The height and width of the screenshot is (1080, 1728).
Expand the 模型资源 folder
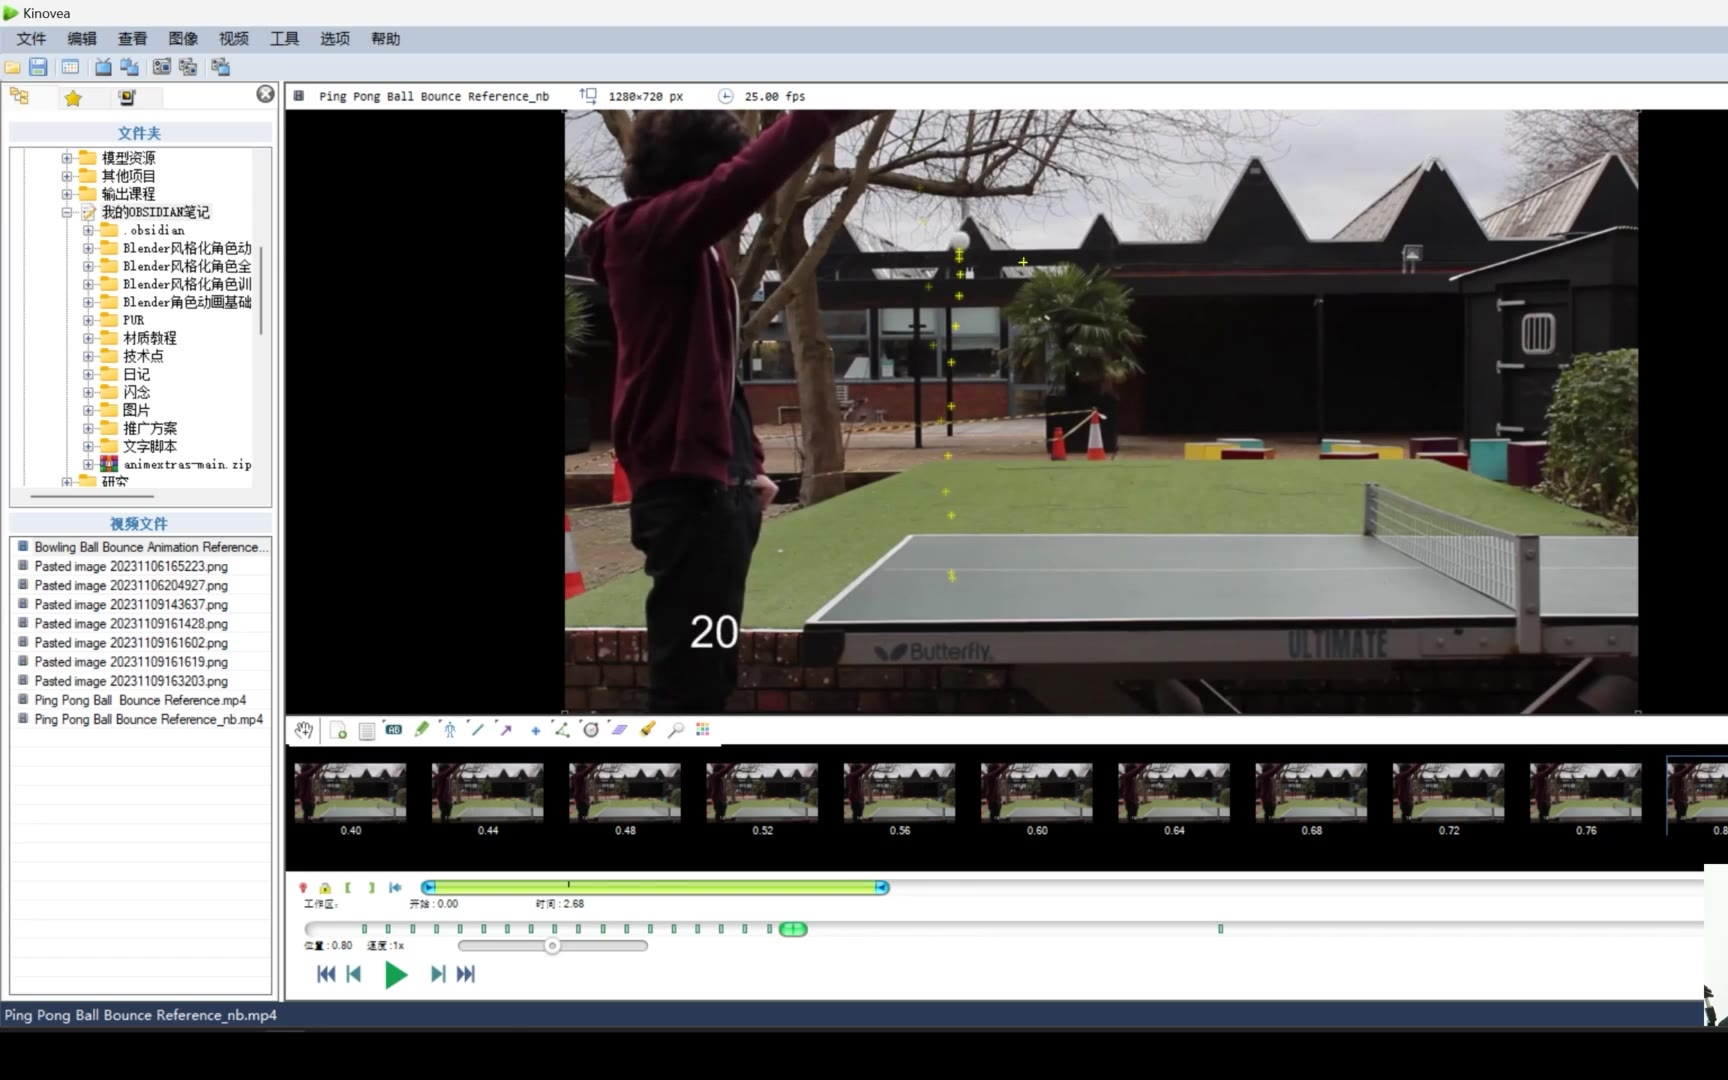(67, 158)
